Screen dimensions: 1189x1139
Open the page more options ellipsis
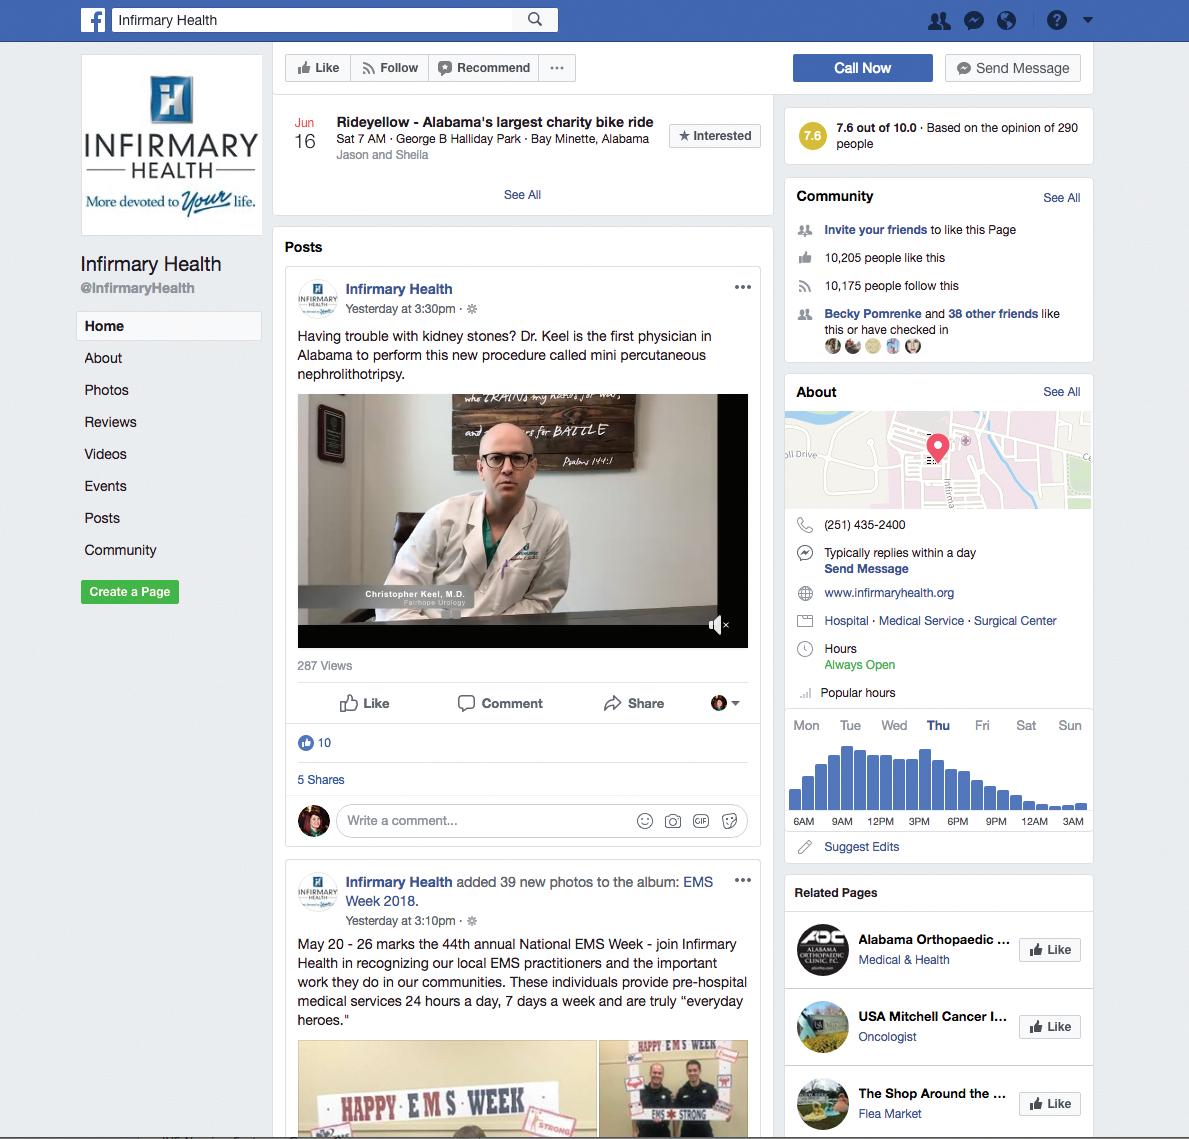point(557,67)
